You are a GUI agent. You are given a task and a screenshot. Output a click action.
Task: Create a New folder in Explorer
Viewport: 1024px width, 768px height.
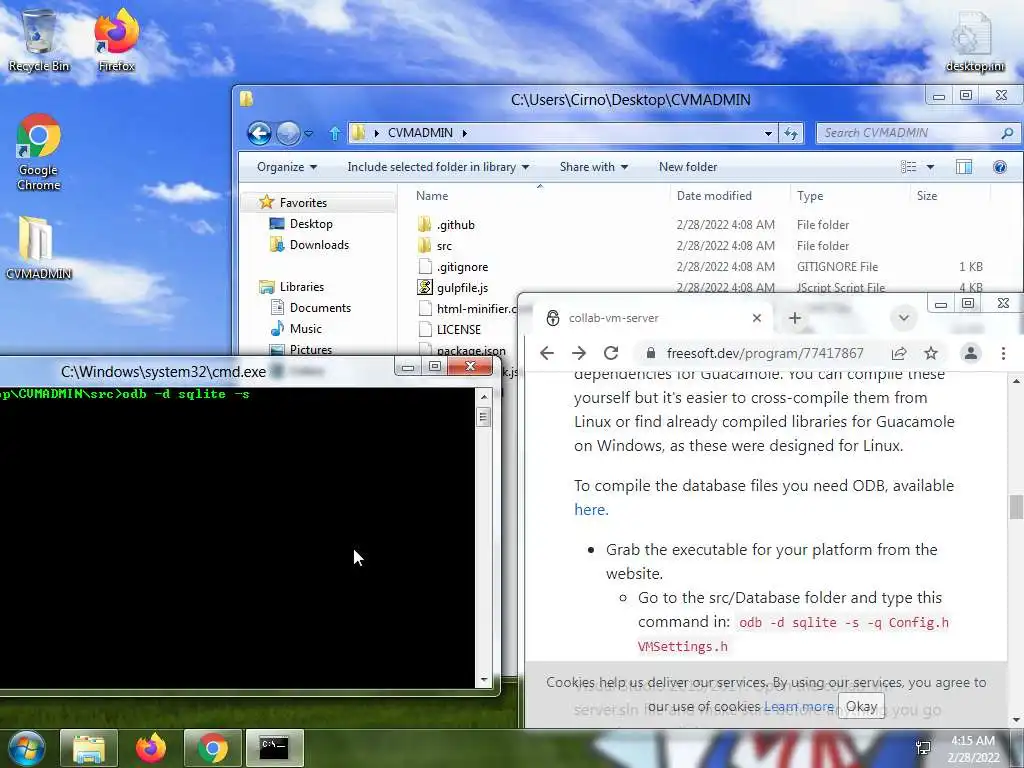pyautogui.click(x=688, y=167)
